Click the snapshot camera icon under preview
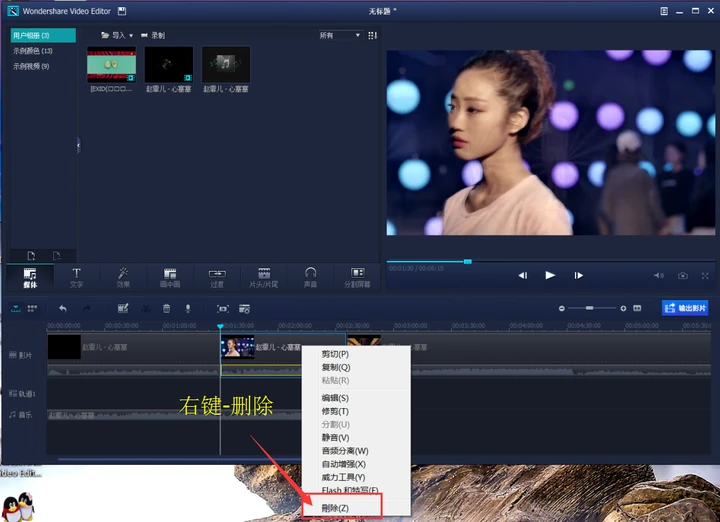 click(x=683, y=275)
